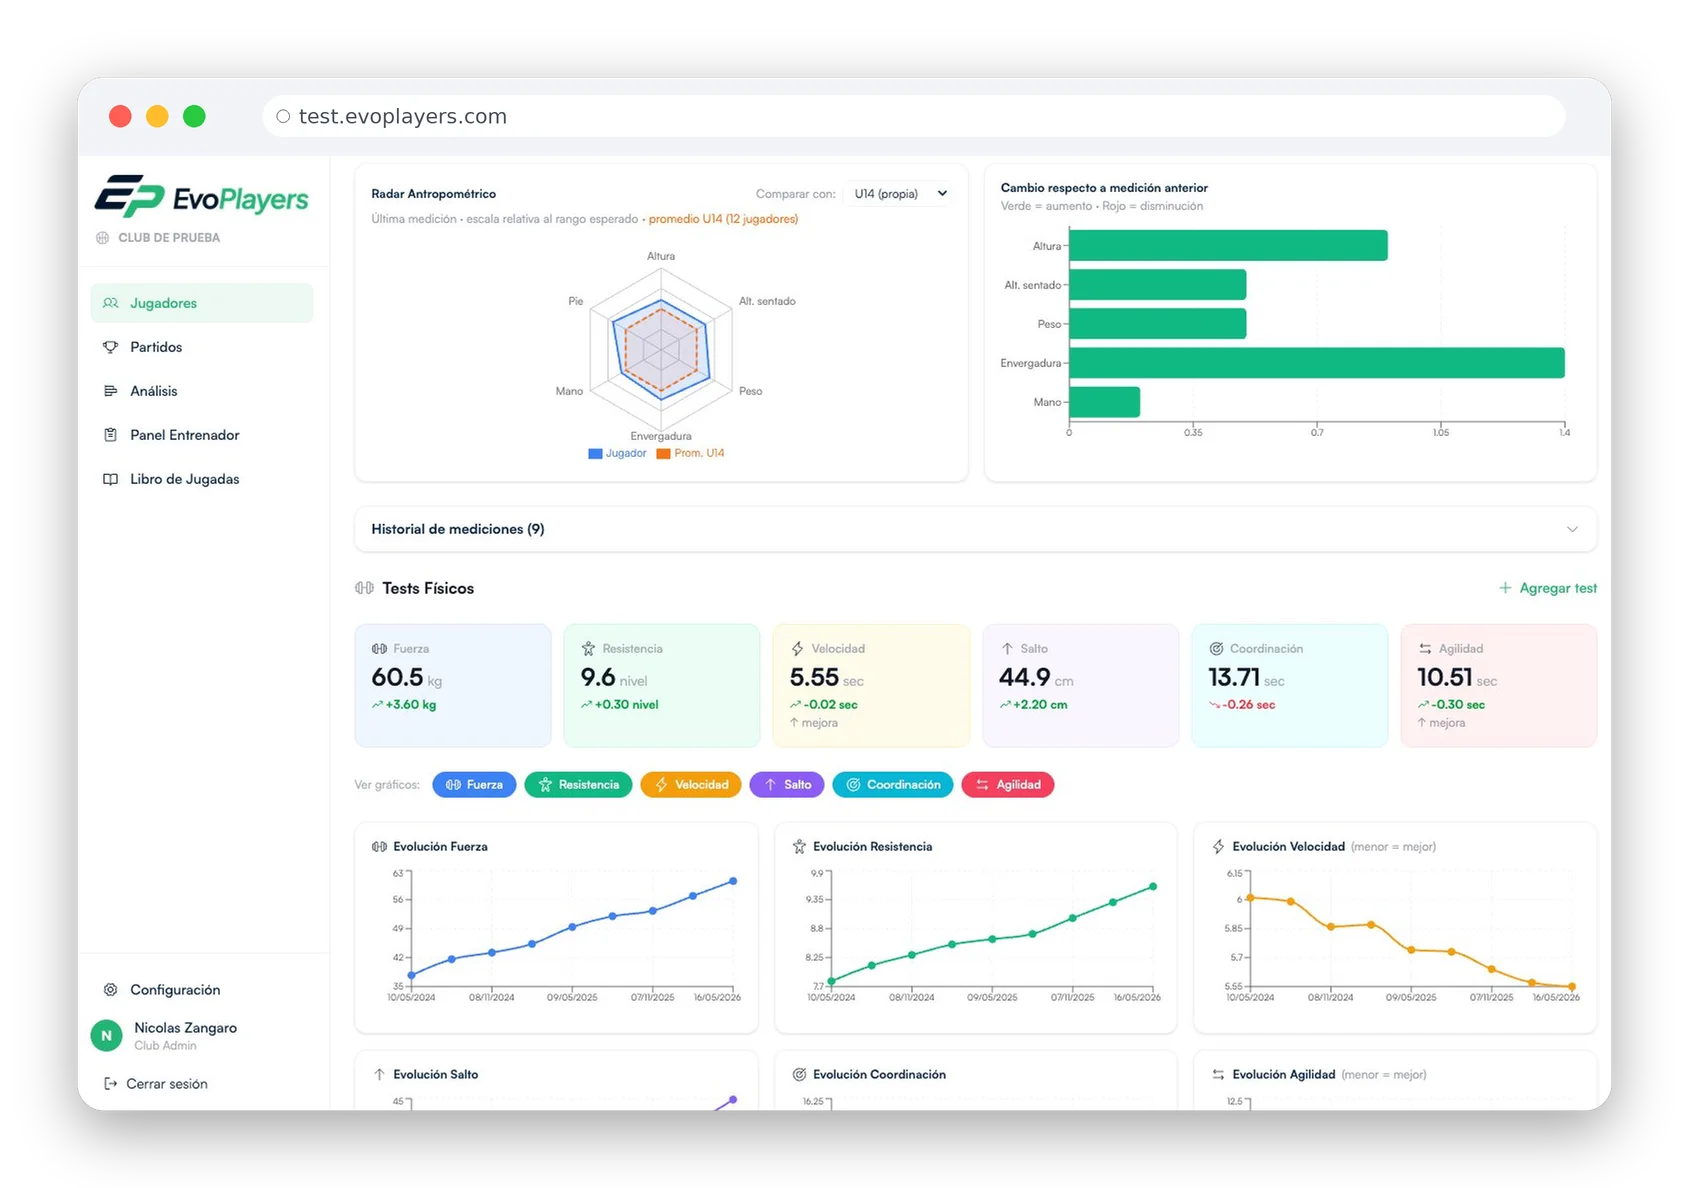Screen dimensions: 1689x1188
Task: Click the Partidos trophy icon
Action: tap(111, 347)
